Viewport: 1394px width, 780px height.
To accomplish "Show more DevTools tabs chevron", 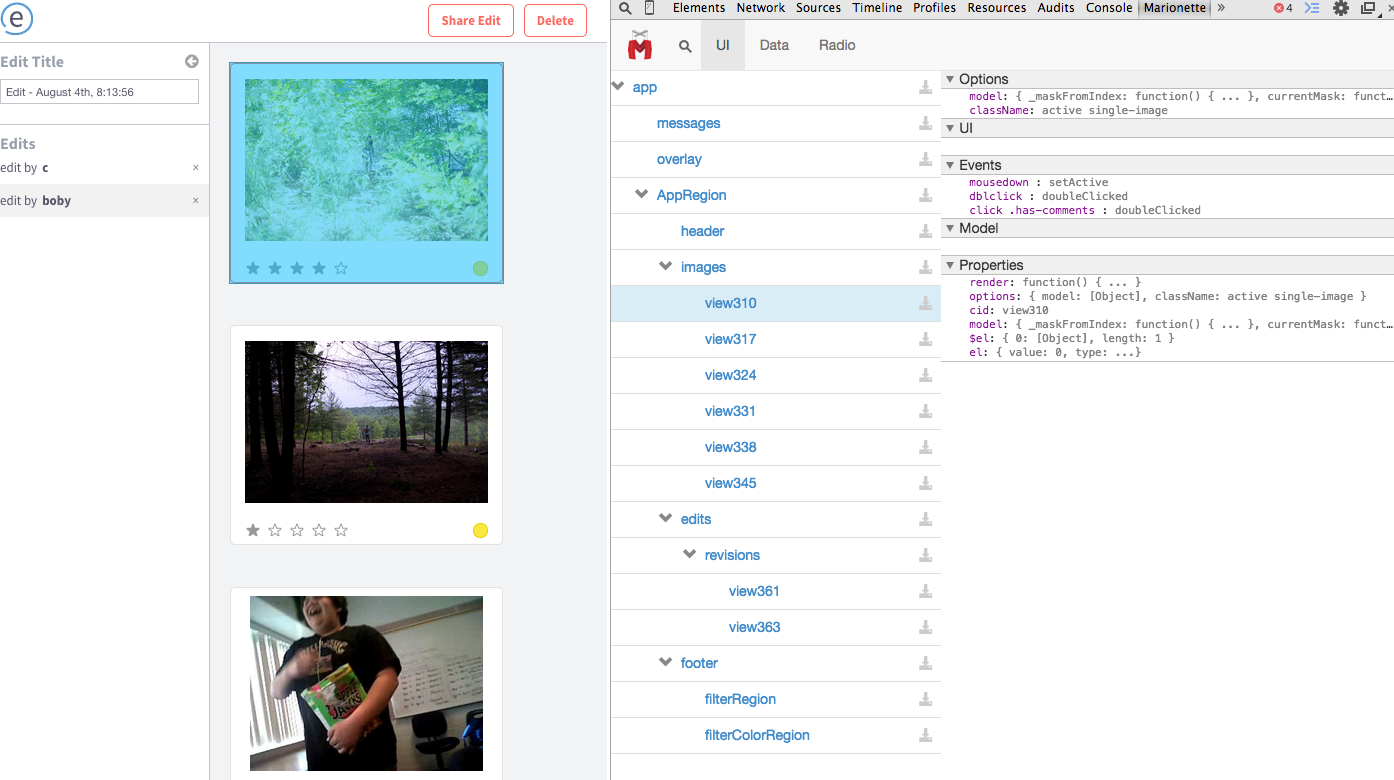I will (1221, 8).
